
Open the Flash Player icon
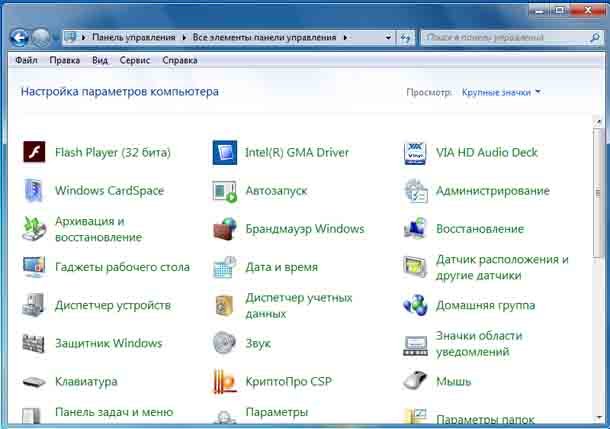click(34, 152)
